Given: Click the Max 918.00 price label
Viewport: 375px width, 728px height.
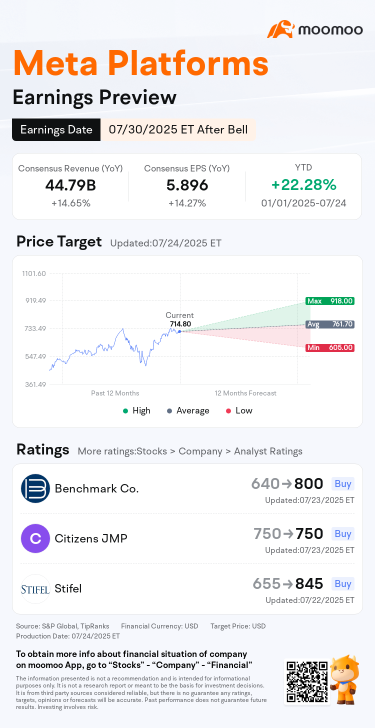Looking at the screenshot, I should point(330,301).
